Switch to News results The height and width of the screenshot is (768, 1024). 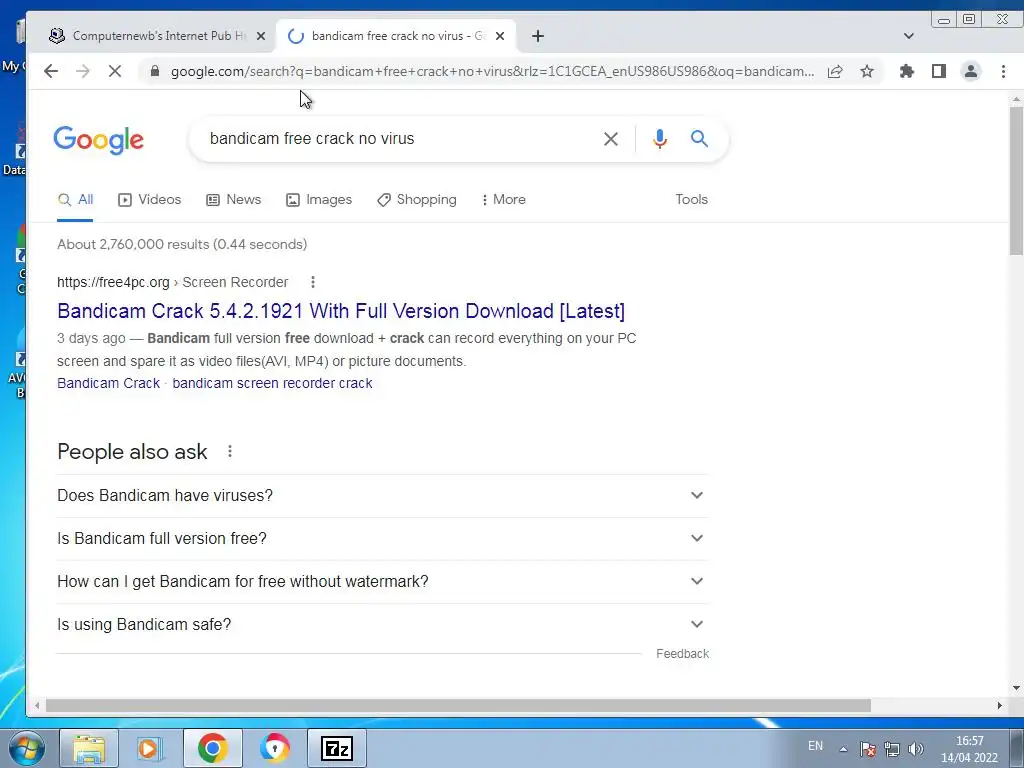tap(234, 200)
